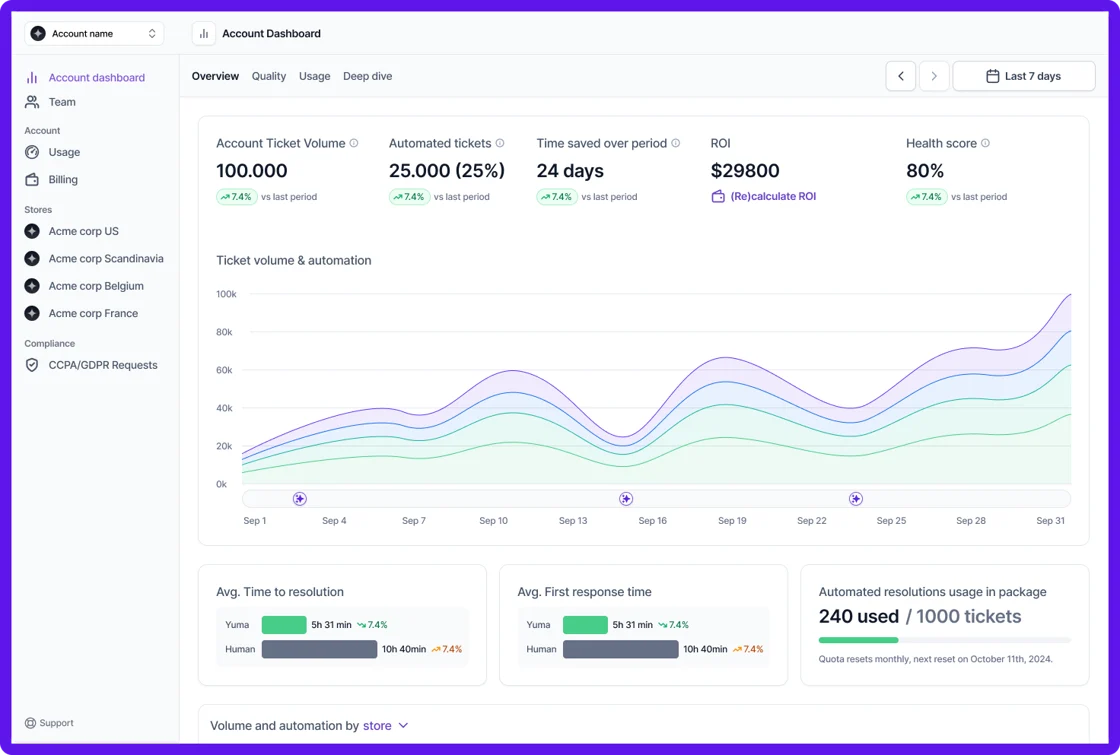This screenshot has height=755, width=1120.
Task: Switch to the Quality tab
Action: coord(268,76)
